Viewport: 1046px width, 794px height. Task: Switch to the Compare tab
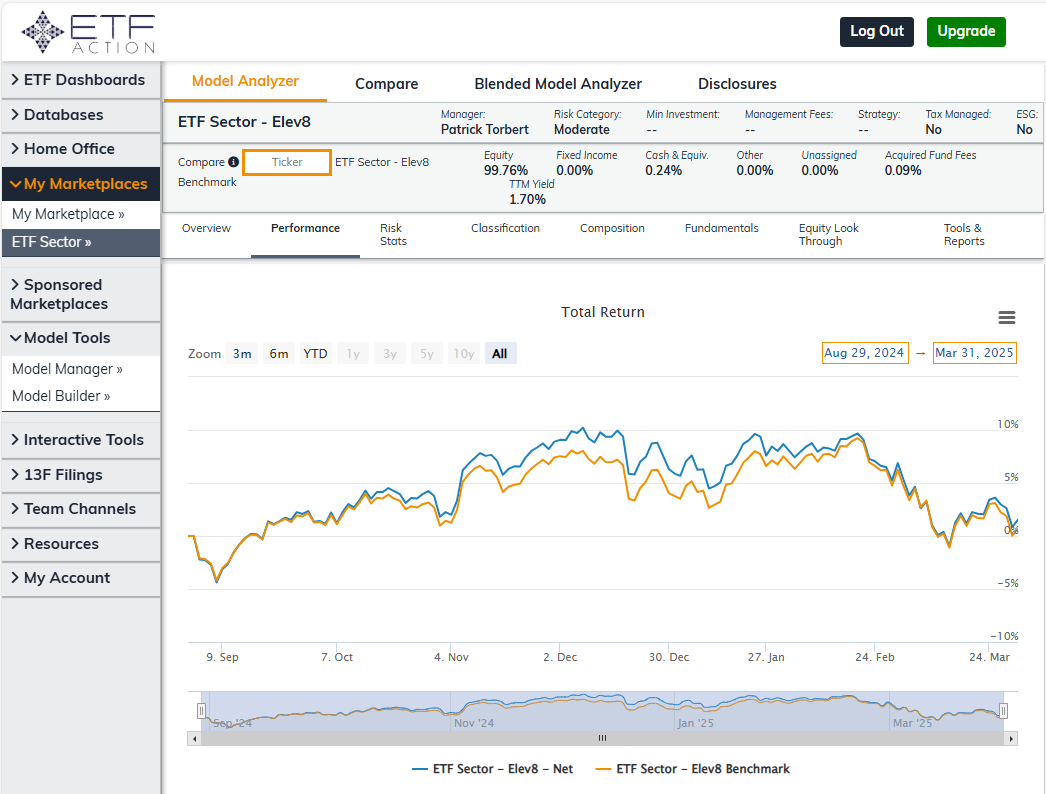click(386, 84)
